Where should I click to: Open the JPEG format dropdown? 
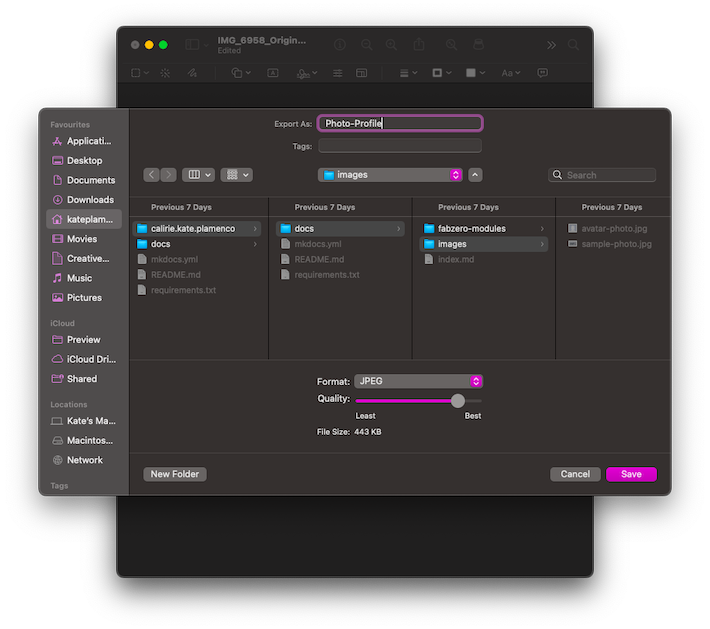418,381
